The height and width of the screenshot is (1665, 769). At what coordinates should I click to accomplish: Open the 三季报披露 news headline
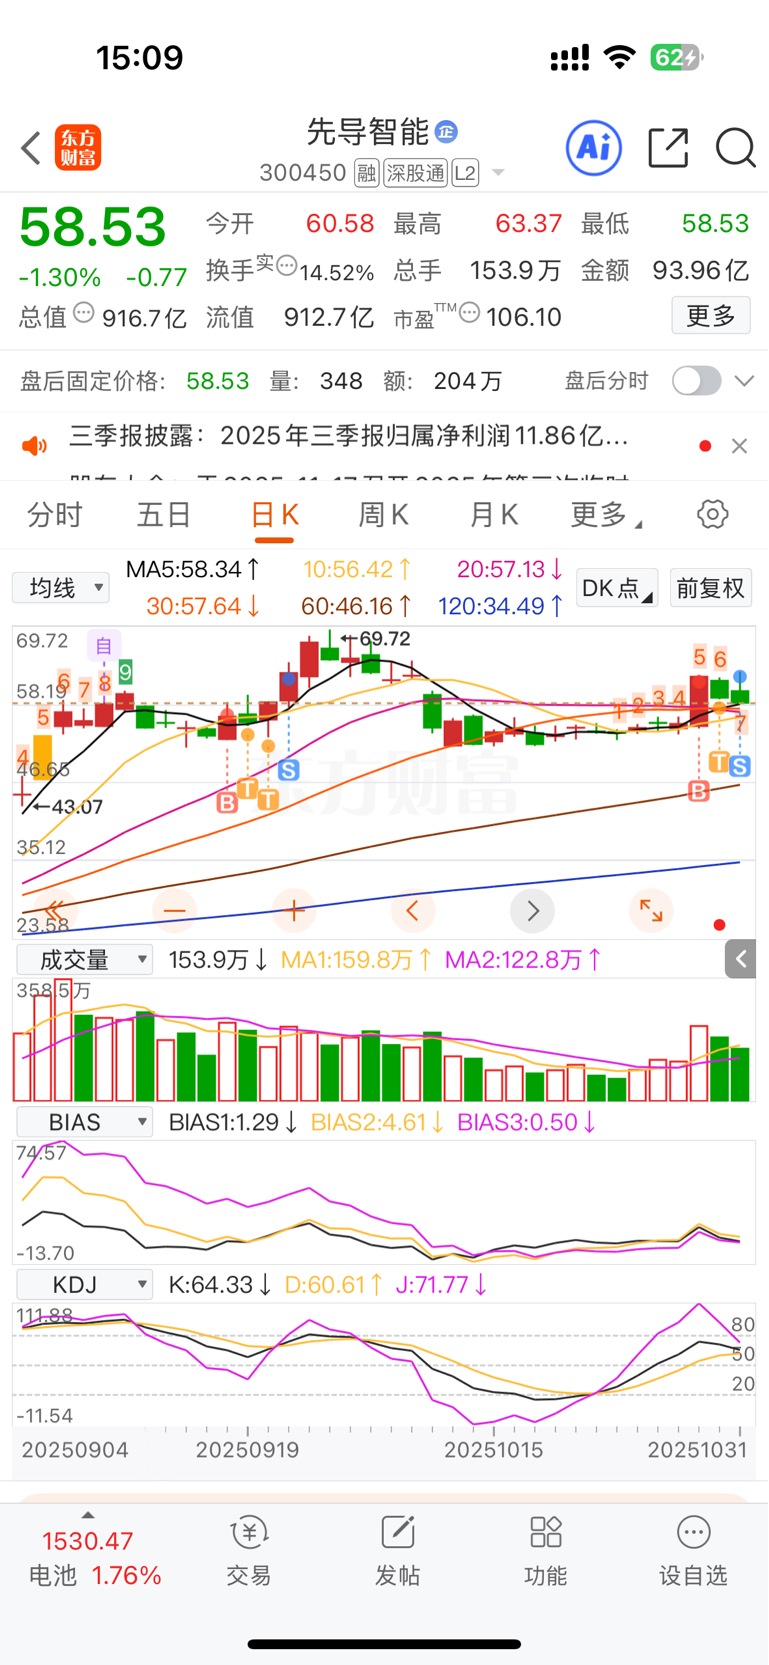pyautogui.click(x=349, y=436)
